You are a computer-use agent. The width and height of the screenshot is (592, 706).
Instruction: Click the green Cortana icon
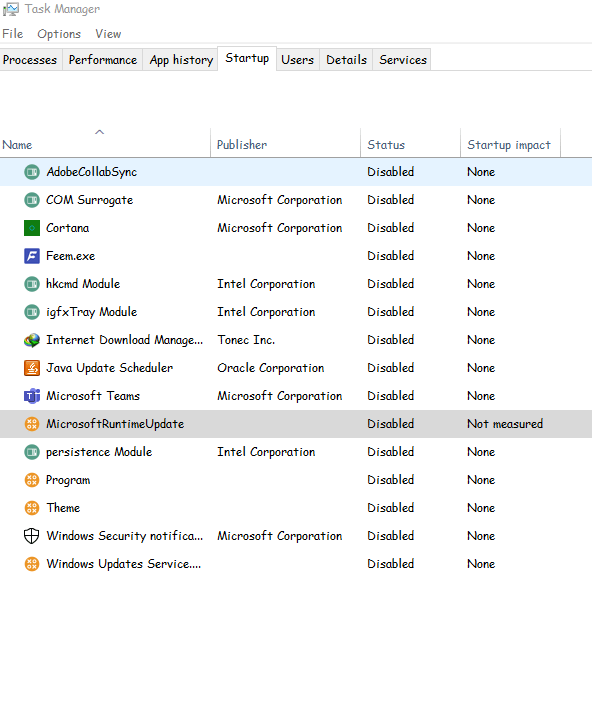pyautogui.click(x=32, y=228)
